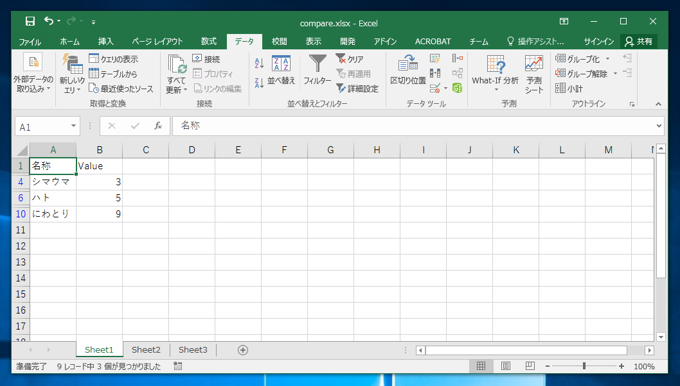Open the アウトライン dialog launcher

coord(632,105)
